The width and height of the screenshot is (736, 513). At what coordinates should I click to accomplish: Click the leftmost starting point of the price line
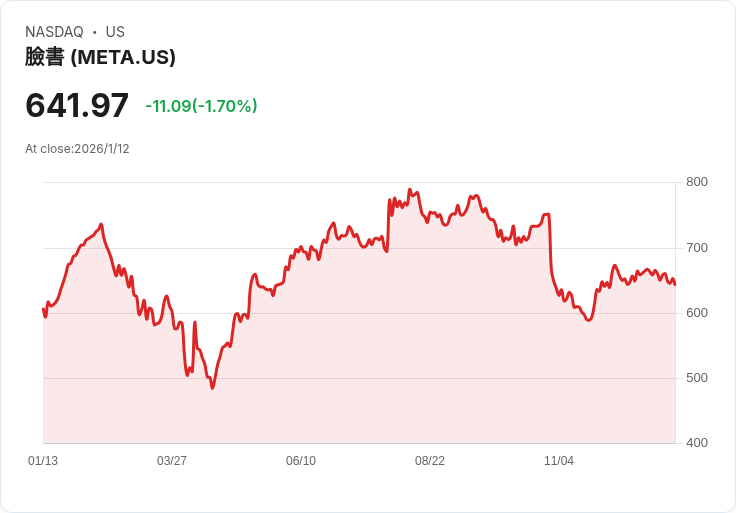click(43, 309)
